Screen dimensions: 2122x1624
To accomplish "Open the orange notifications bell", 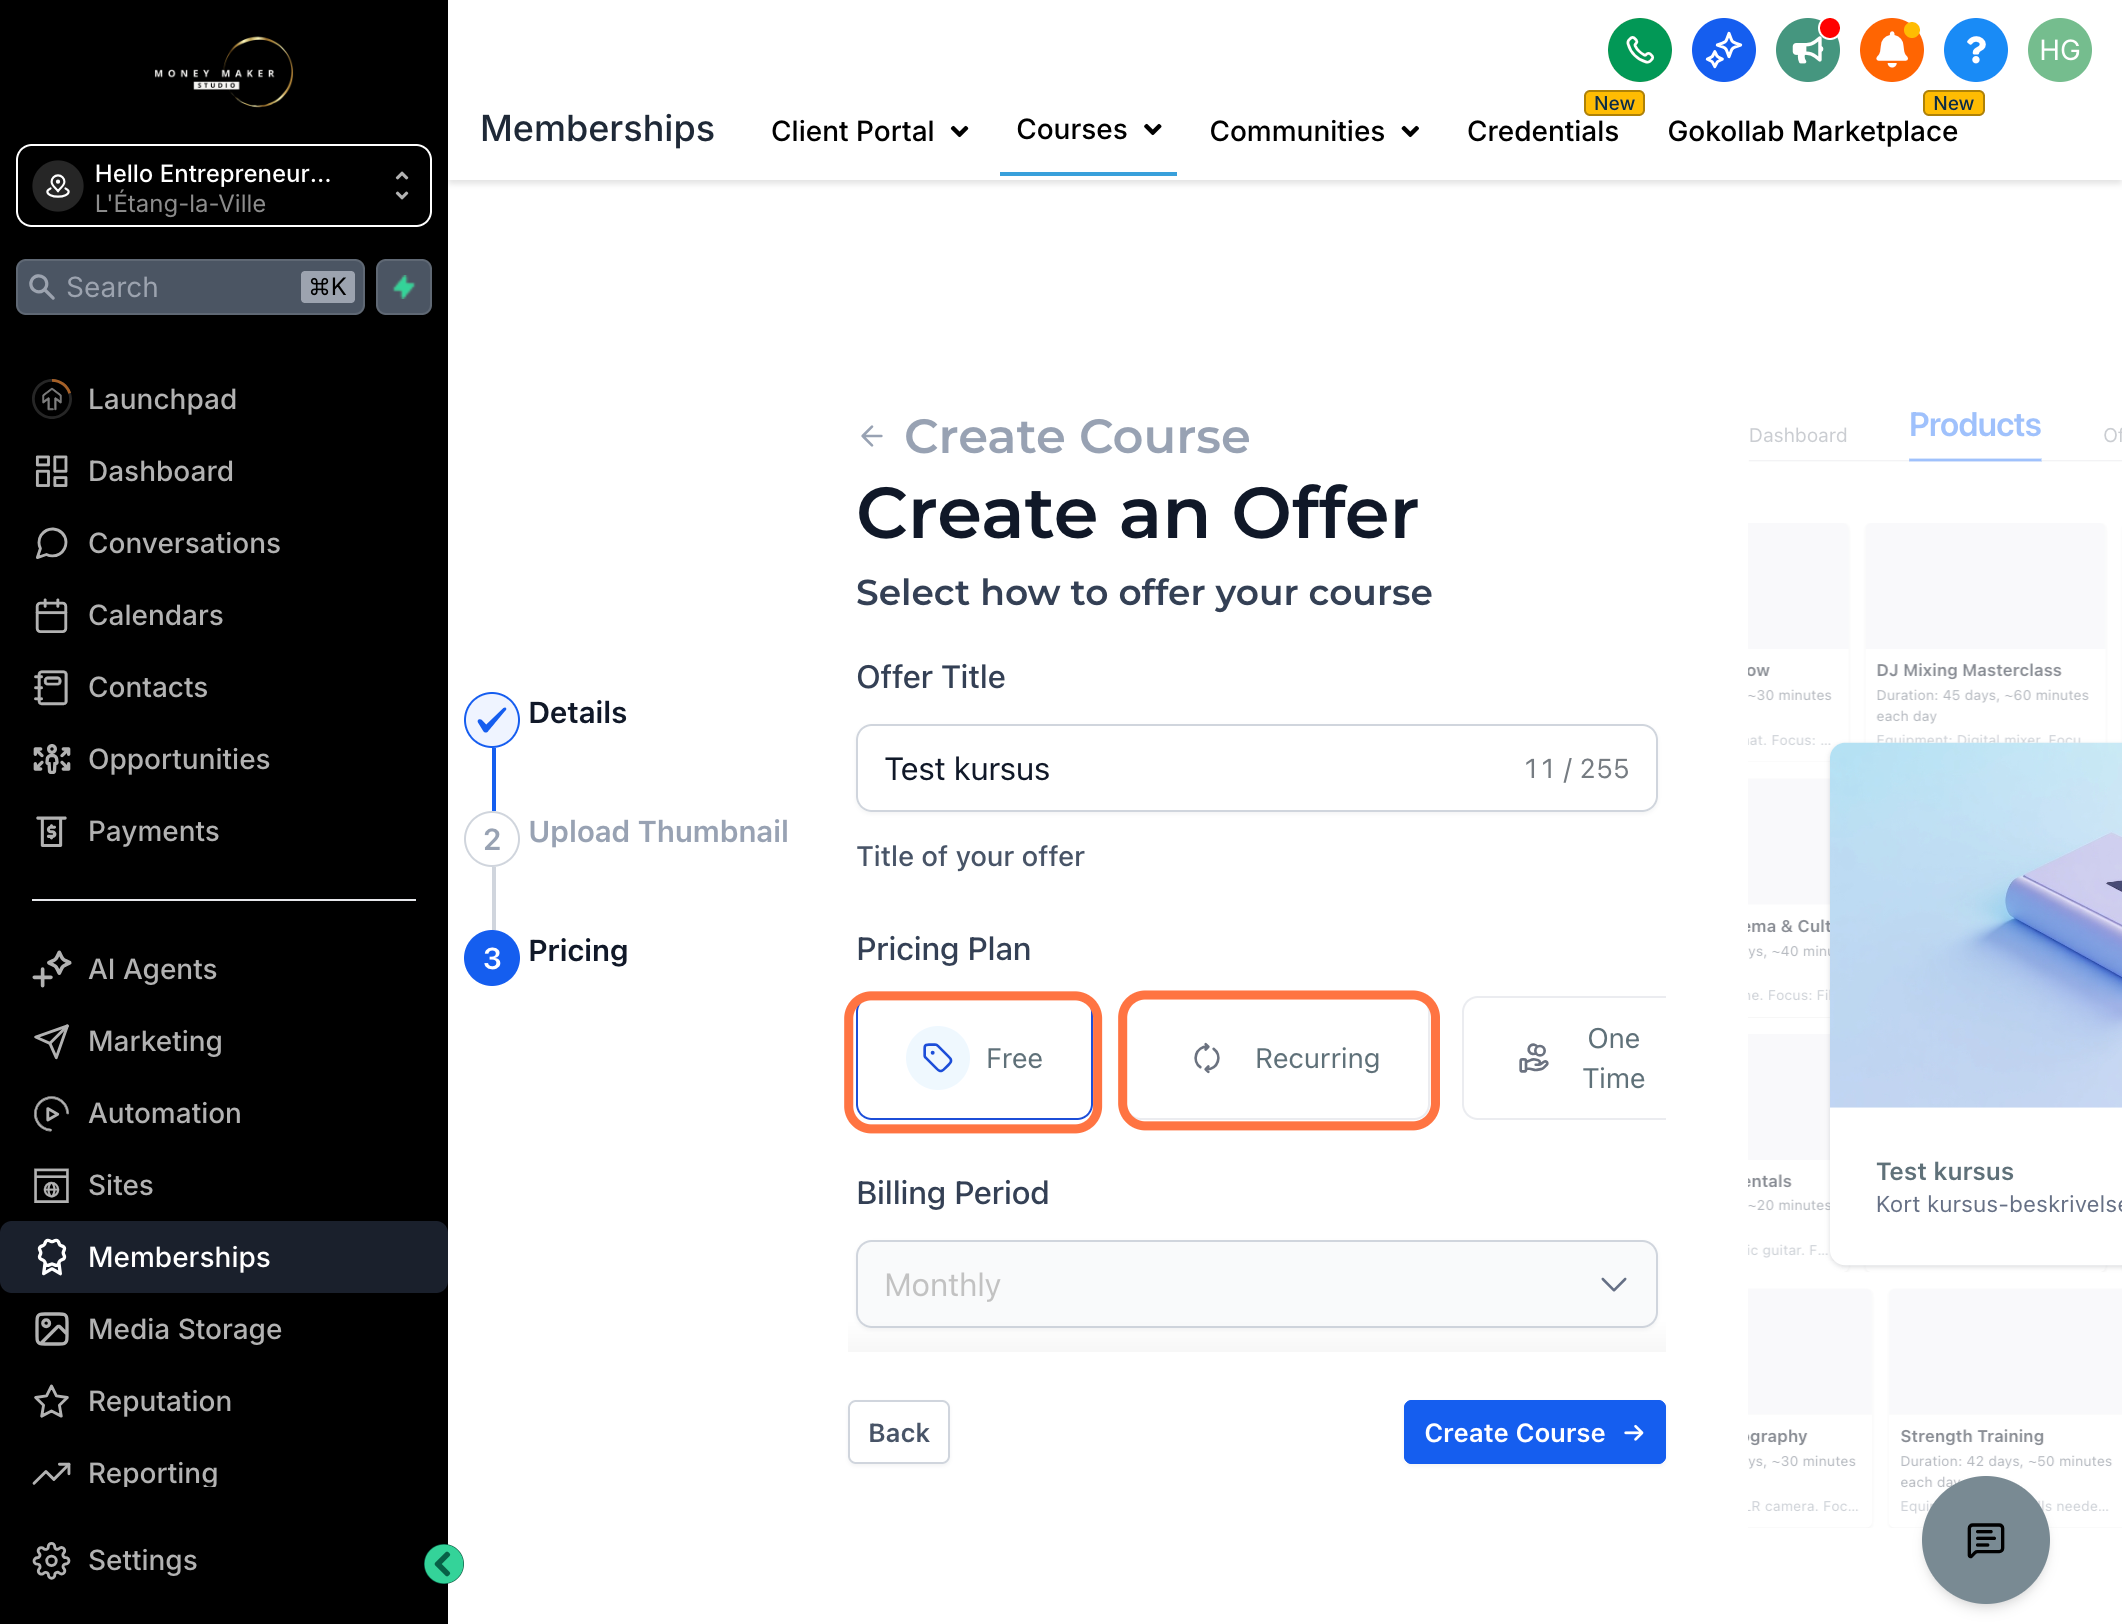I will [1891, 50].
